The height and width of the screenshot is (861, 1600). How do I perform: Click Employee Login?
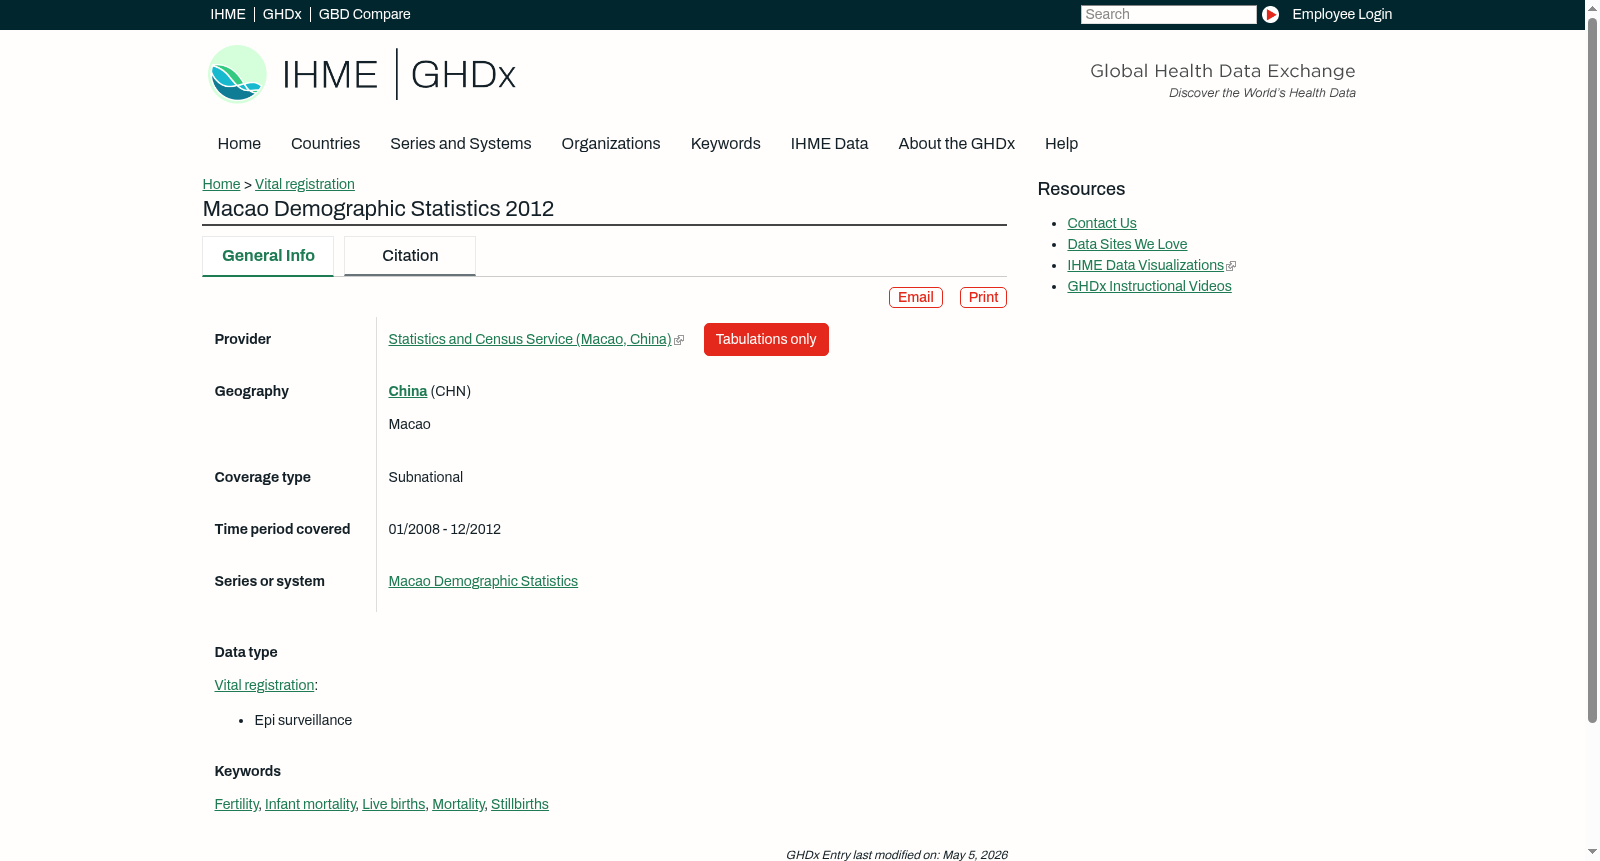1342,14
